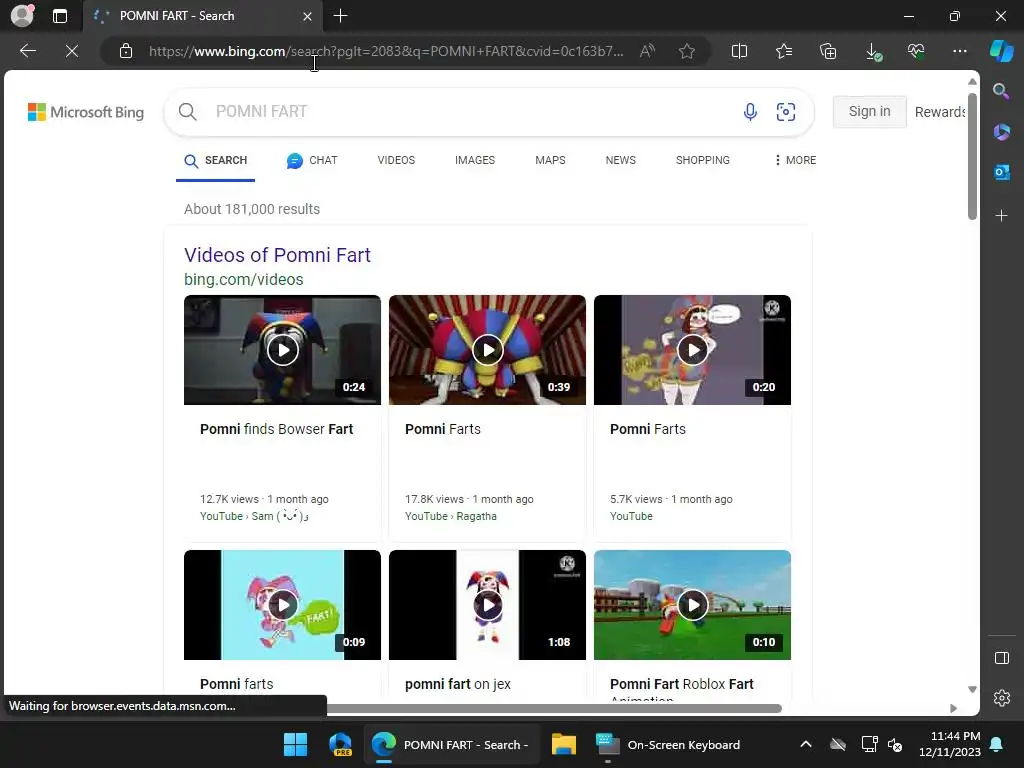The height and width of the screenshot is (768, 1024).
Task: Open File Explorer from the taskbar
Action: coord(564,744)
